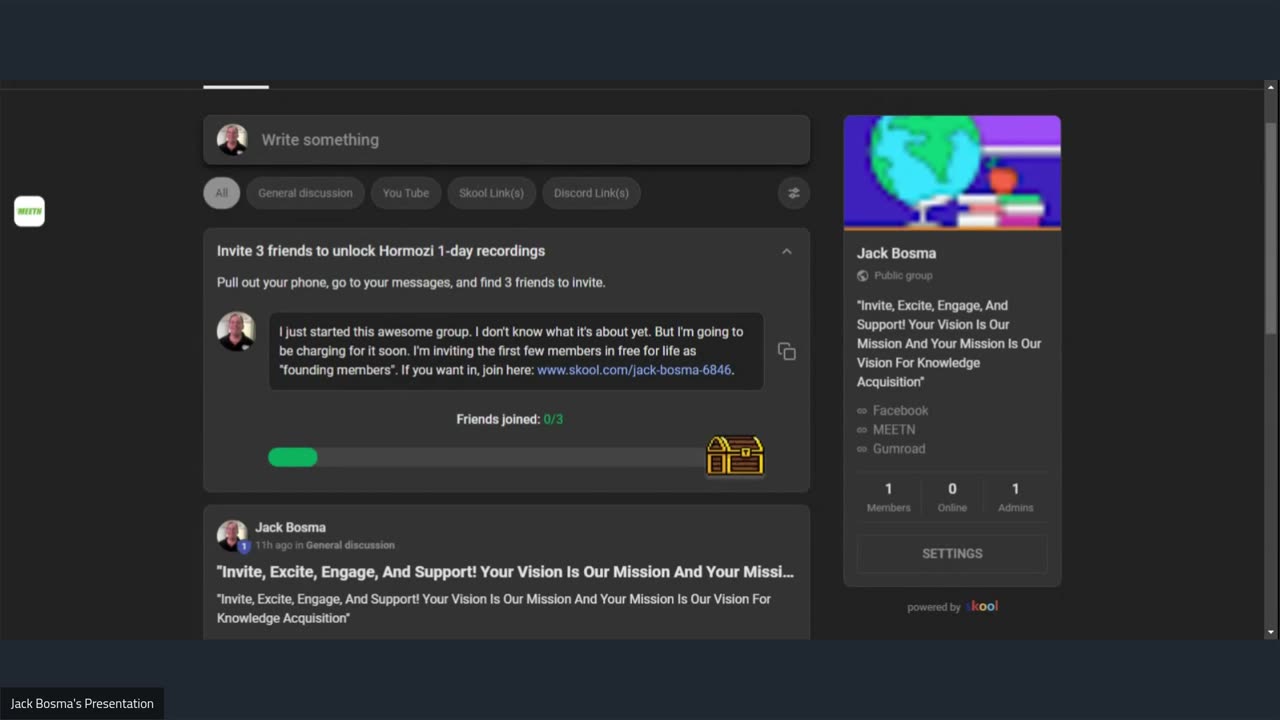Click the Public group globe icon
This screenshot has width=1280, height=720.
pos(863,276)
